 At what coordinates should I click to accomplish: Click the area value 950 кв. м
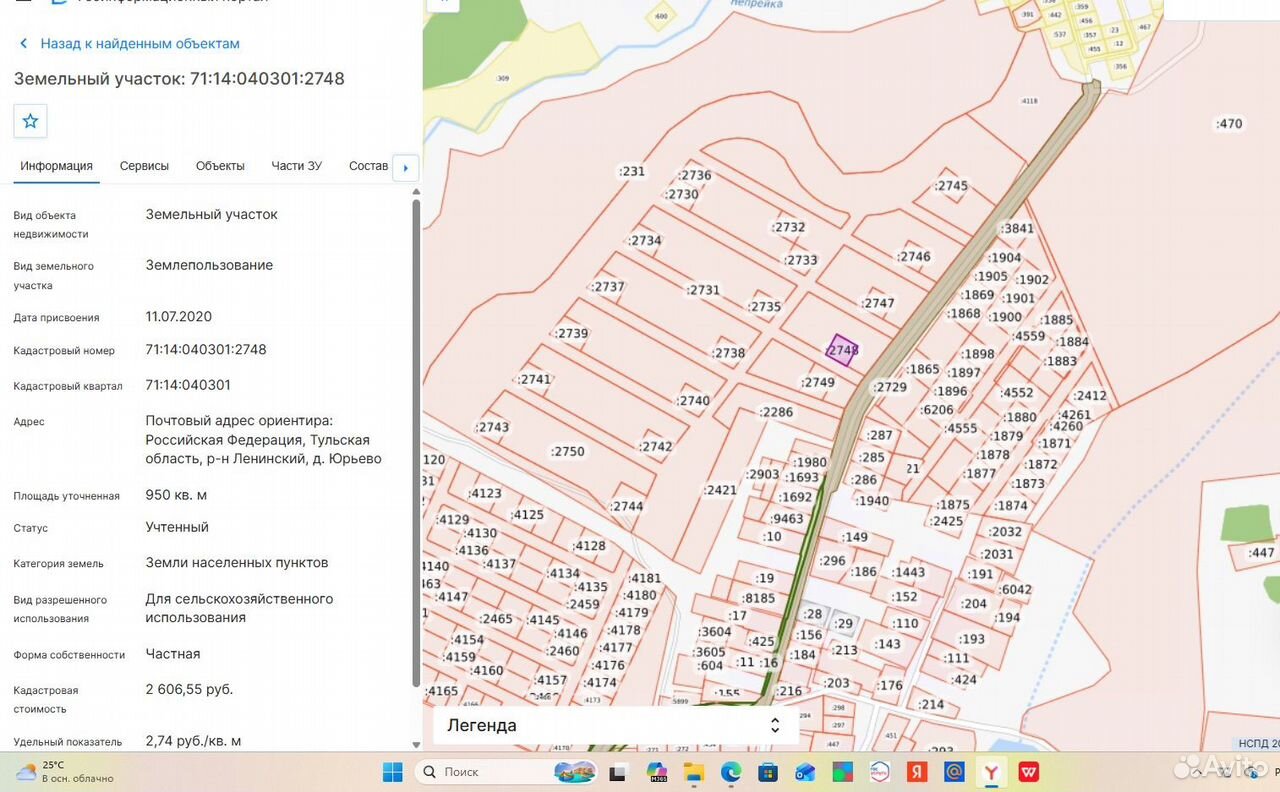(x=176, y=495)
